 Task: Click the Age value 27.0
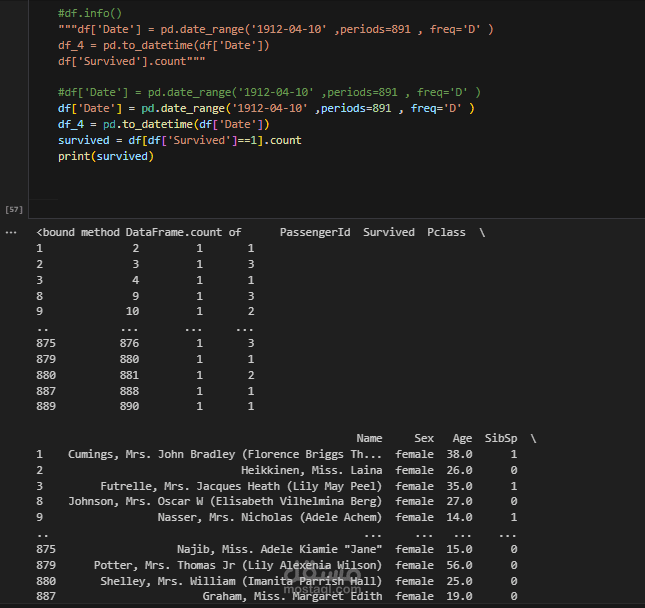[459, 501]
